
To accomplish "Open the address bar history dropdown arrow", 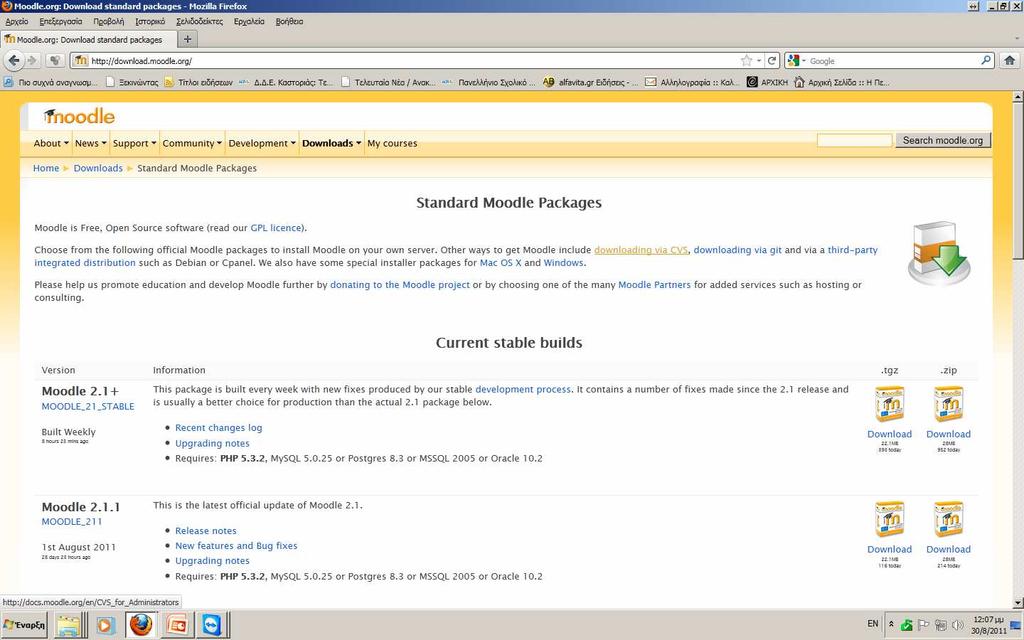I will coord(759,61).
